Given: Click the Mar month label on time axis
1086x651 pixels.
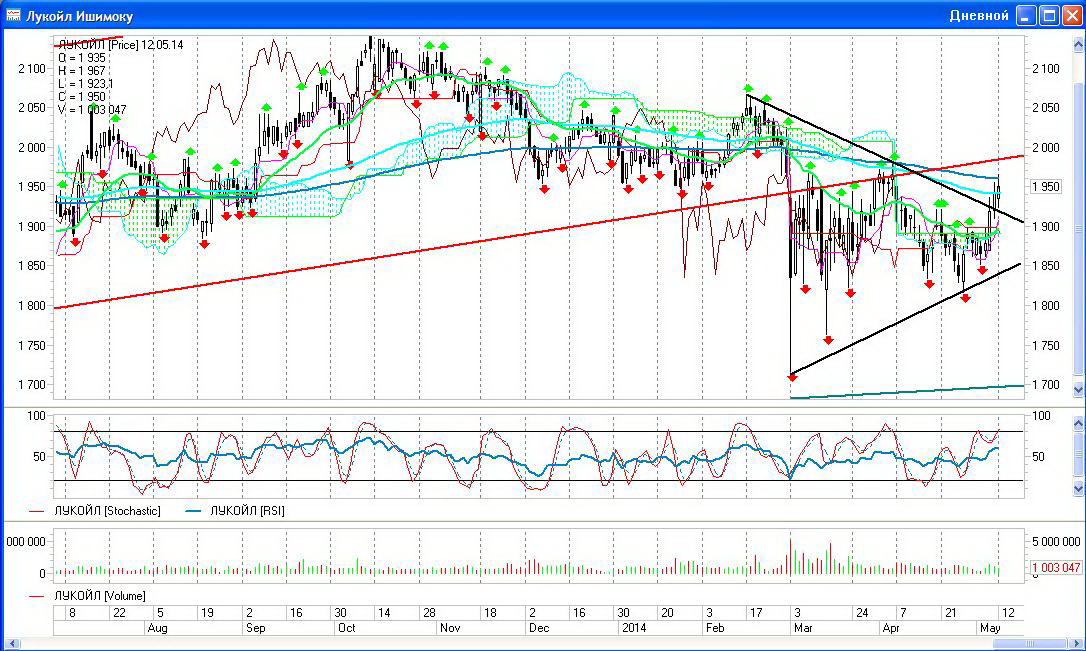Looking at the screenshot, I should coord(803,628).
